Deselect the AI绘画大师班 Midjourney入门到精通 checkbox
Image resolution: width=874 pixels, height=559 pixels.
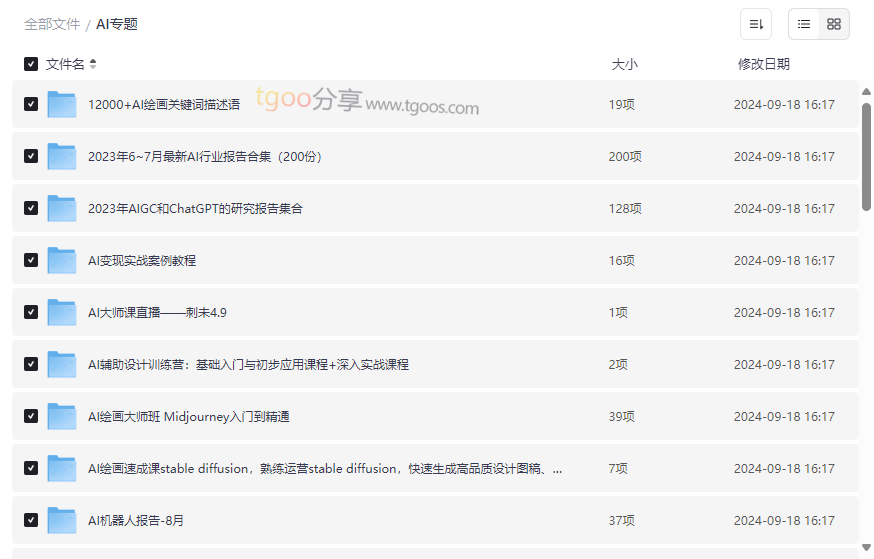coord(31,417)
